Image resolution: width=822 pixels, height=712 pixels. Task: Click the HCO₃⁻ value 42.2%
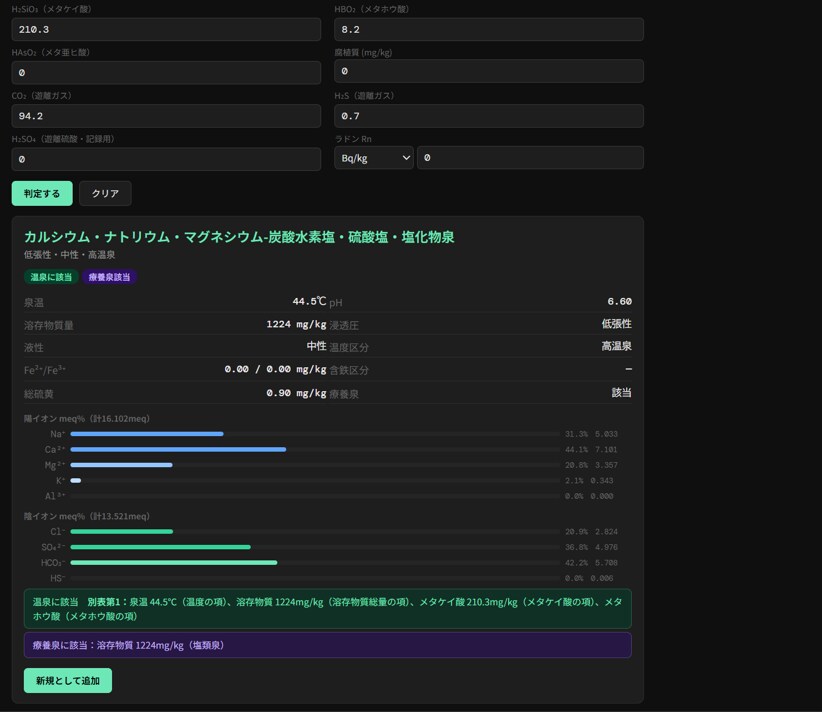576,563
